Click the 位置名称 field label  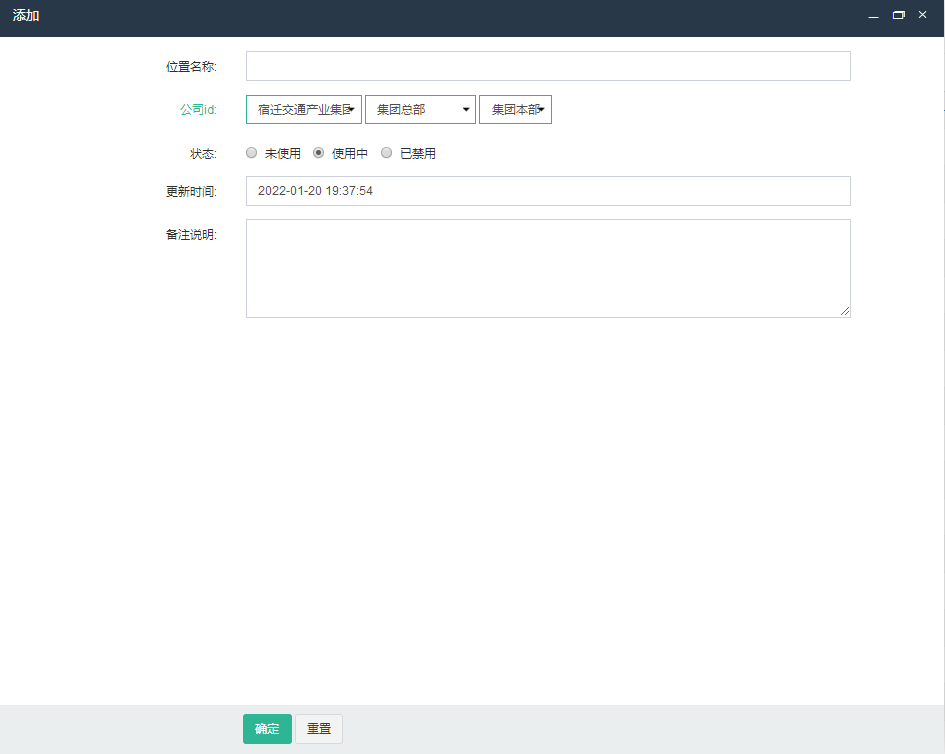[191, 67]
